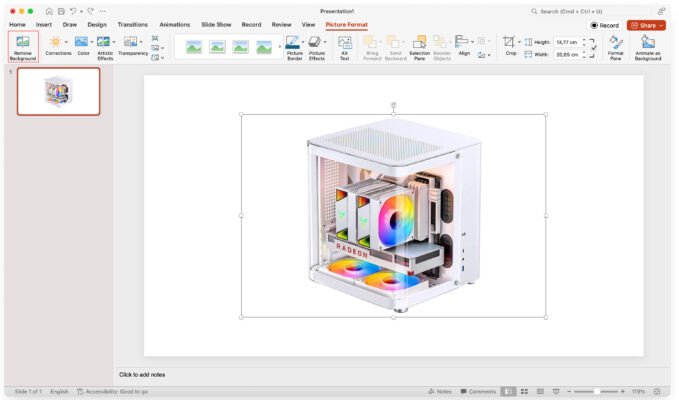Open the Review tab

coord(281,25)
